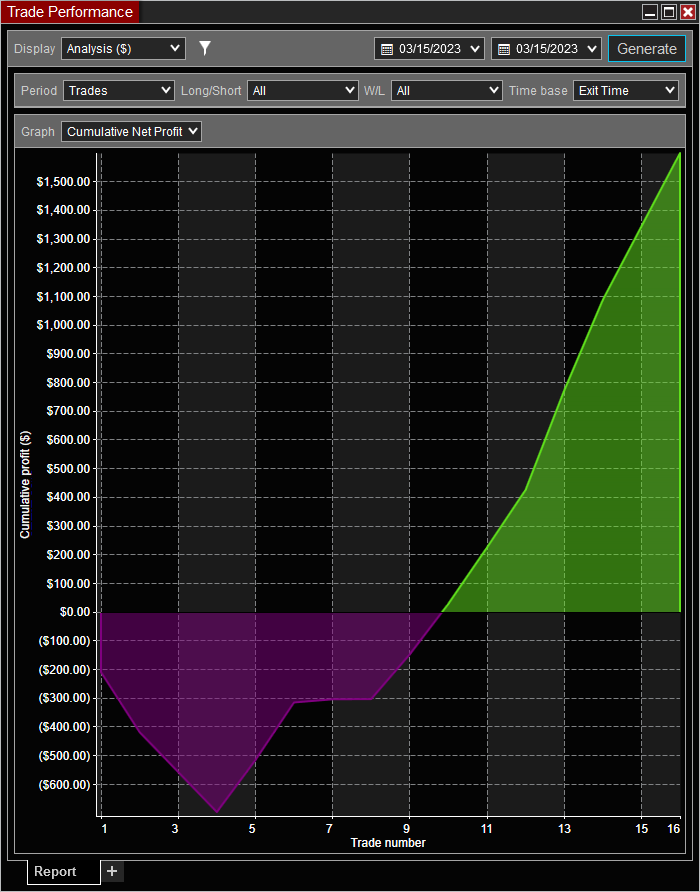The width and height of the screenshot is (700, 892).
Task: Open the Graph Cumulative Net Profit dropdown
Action: click(131, 131)
